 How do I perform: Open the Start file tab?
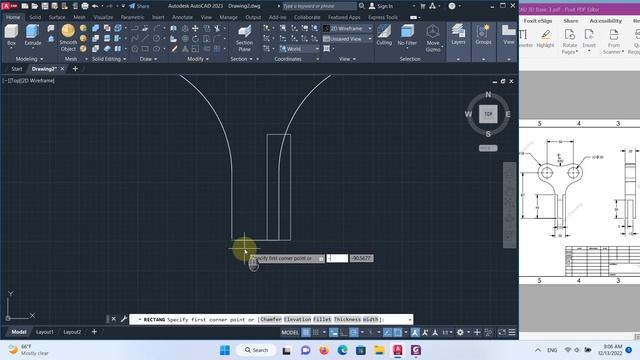coord(17,69)
